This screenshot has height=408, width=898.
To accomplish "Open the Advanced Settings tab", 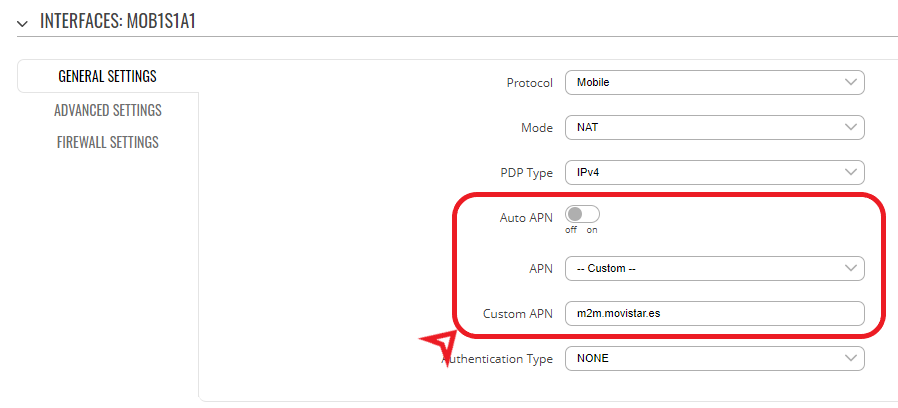I will click(107, 110).
